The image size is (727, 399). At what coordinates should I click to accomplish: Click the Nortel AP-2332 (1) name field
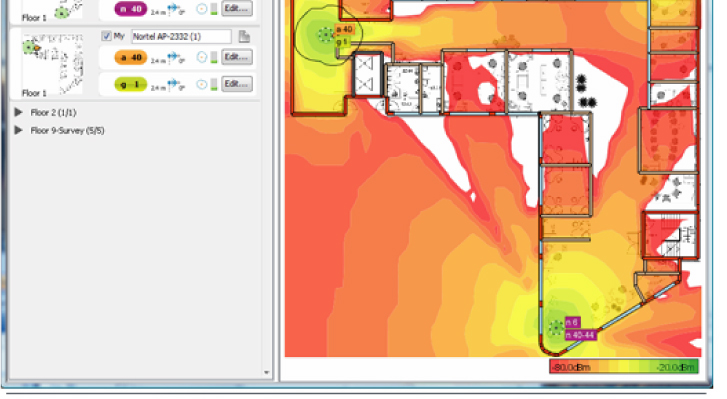click(181, 37)
